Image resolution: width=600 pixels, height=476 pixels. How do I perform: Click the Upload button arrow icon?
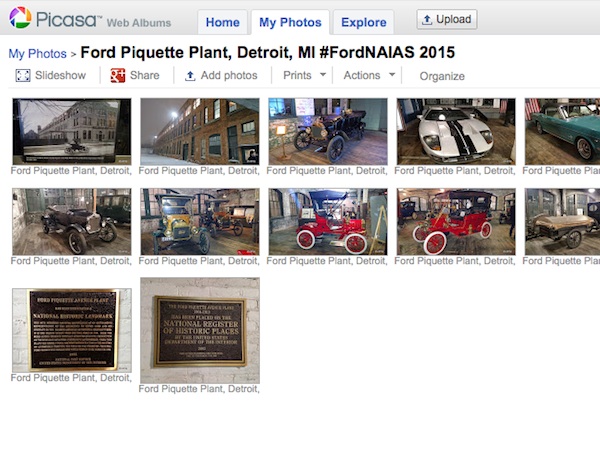click(x=427, y=20)
